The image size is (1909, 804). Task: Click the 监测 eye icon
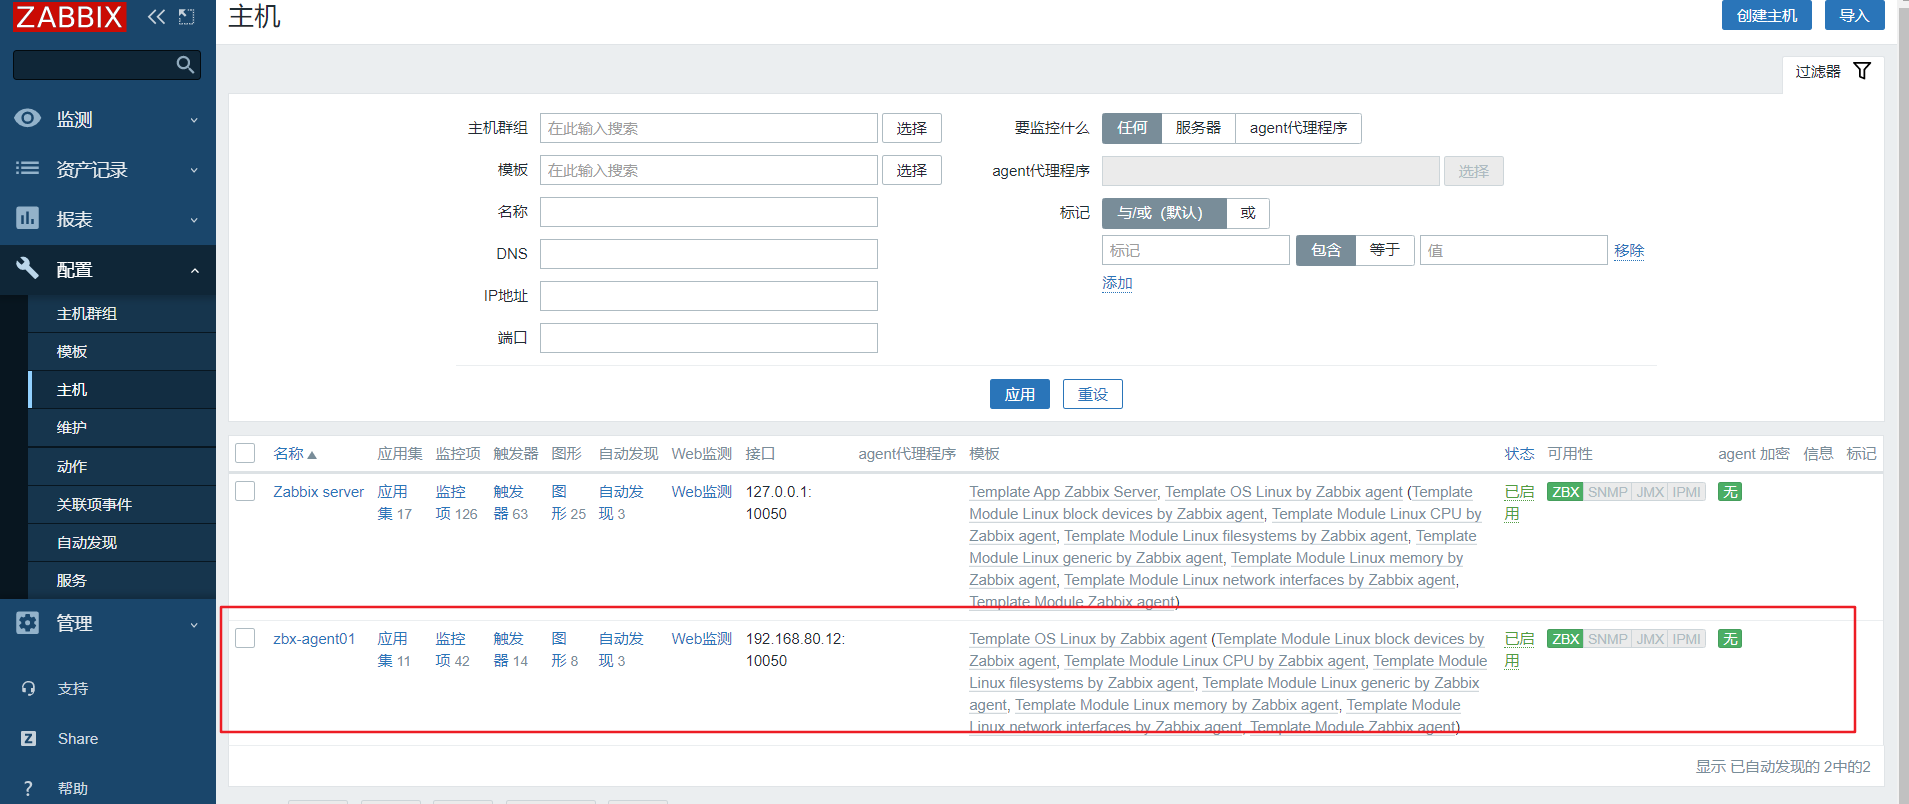pos(28,118)
